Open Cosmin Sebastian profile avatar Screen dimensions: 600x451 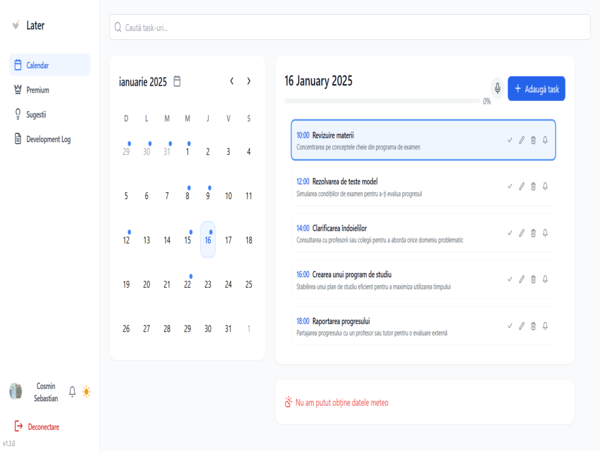pos(16,391)
